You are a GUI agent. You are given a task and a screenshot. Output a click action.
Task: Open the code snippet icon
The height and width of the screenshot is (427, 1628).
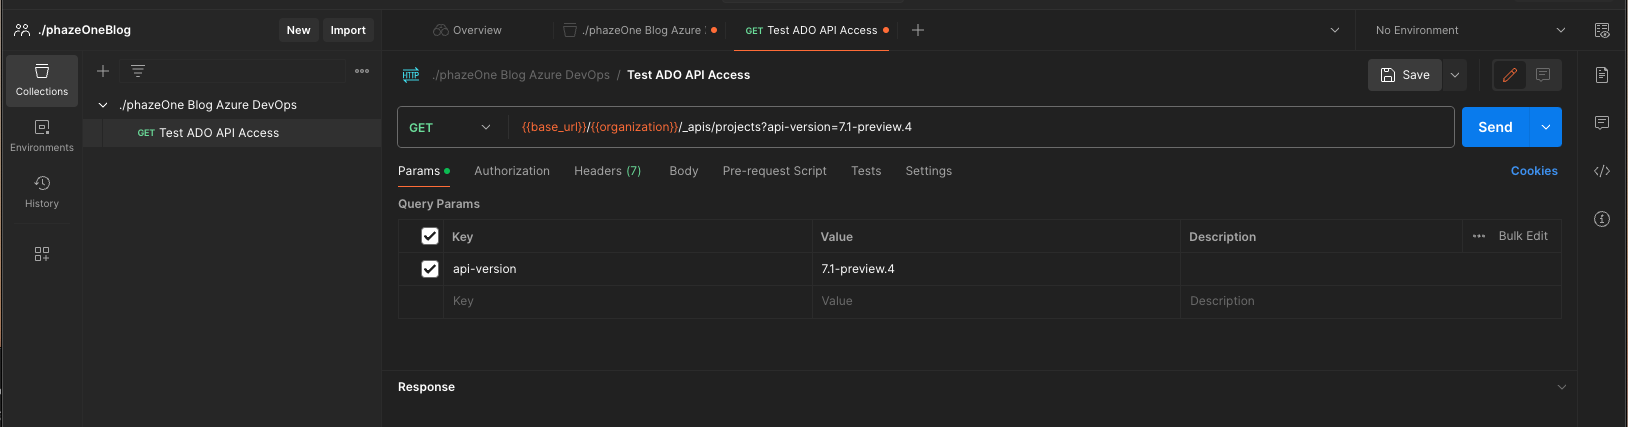tap(1602, 171)
